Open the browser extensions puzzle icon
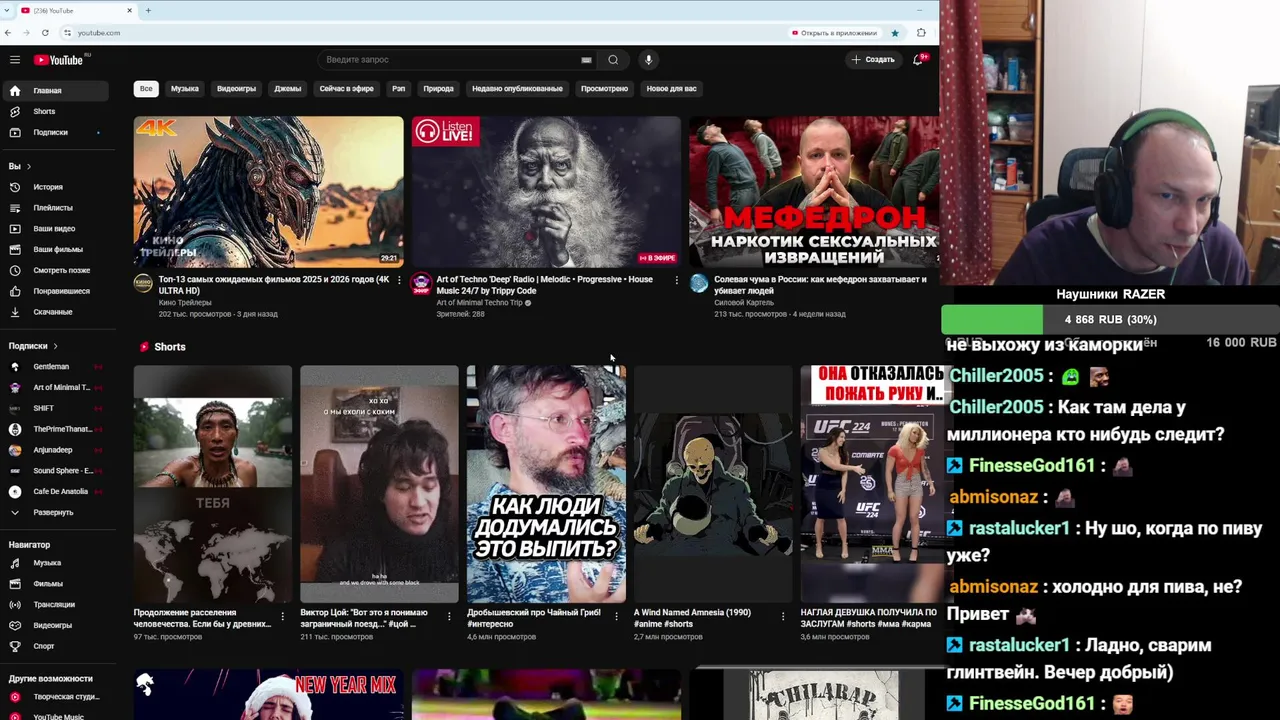 coord(921,33)
